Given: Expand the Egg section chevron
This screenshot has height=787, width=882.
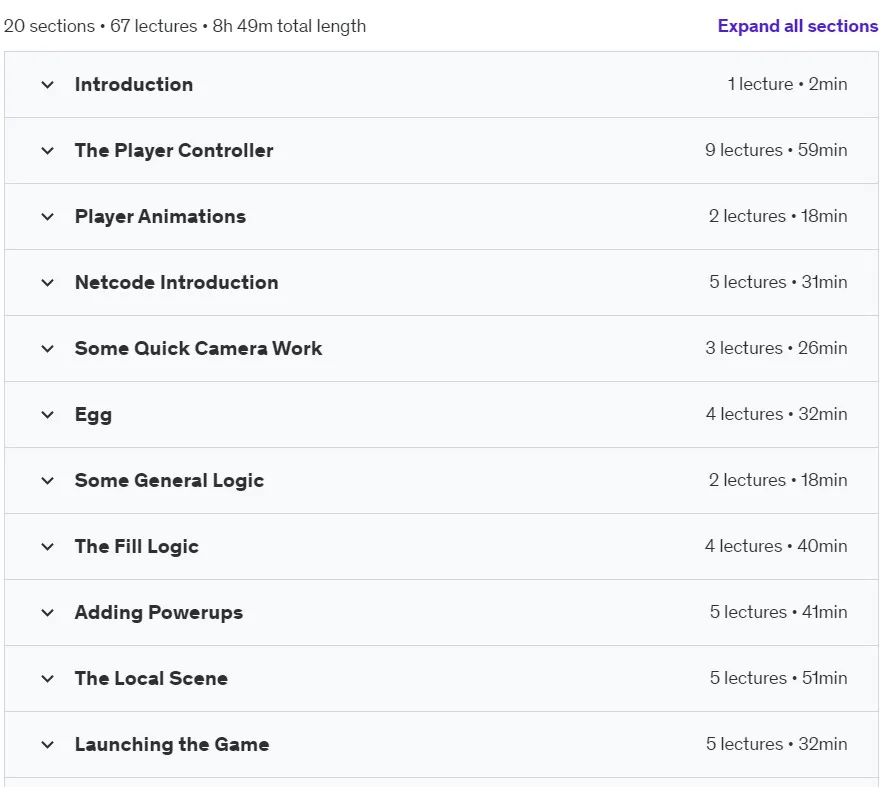Looking at the screenshot, I should [x=48, y=415].
